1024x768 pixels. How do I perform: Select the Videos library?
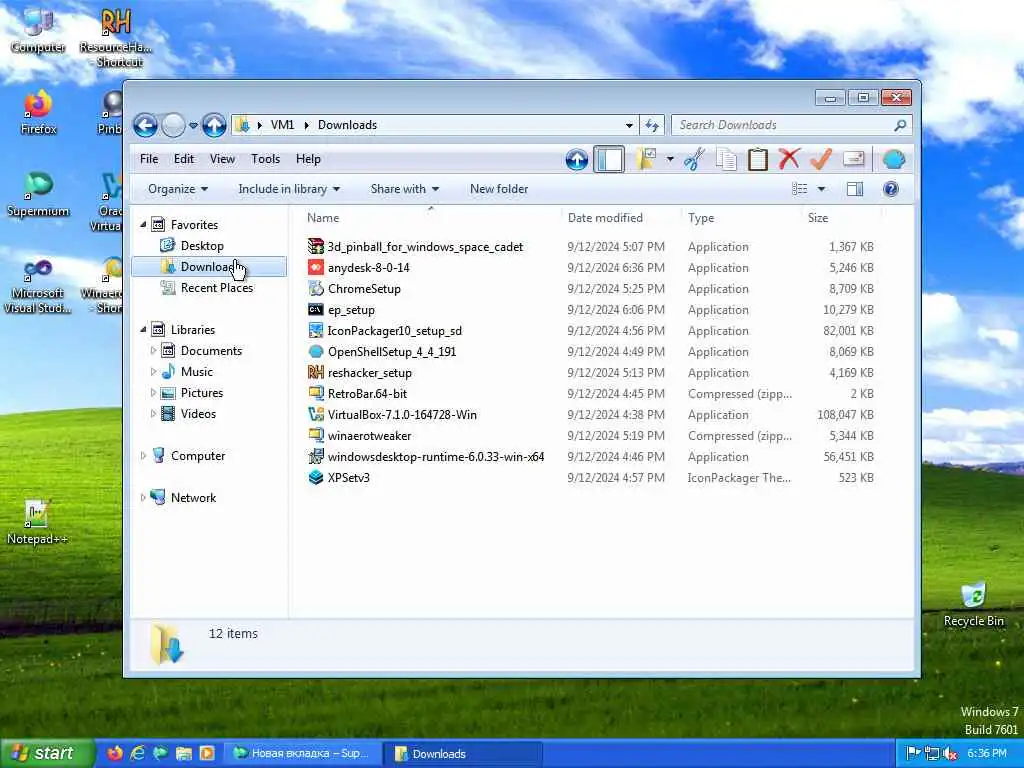[x=198, y=413]
